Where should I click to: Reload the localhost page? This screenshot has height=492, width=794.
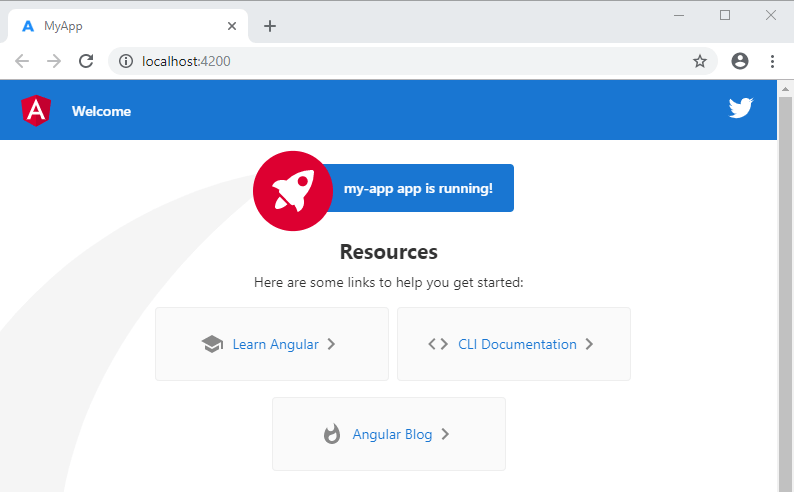86,61
